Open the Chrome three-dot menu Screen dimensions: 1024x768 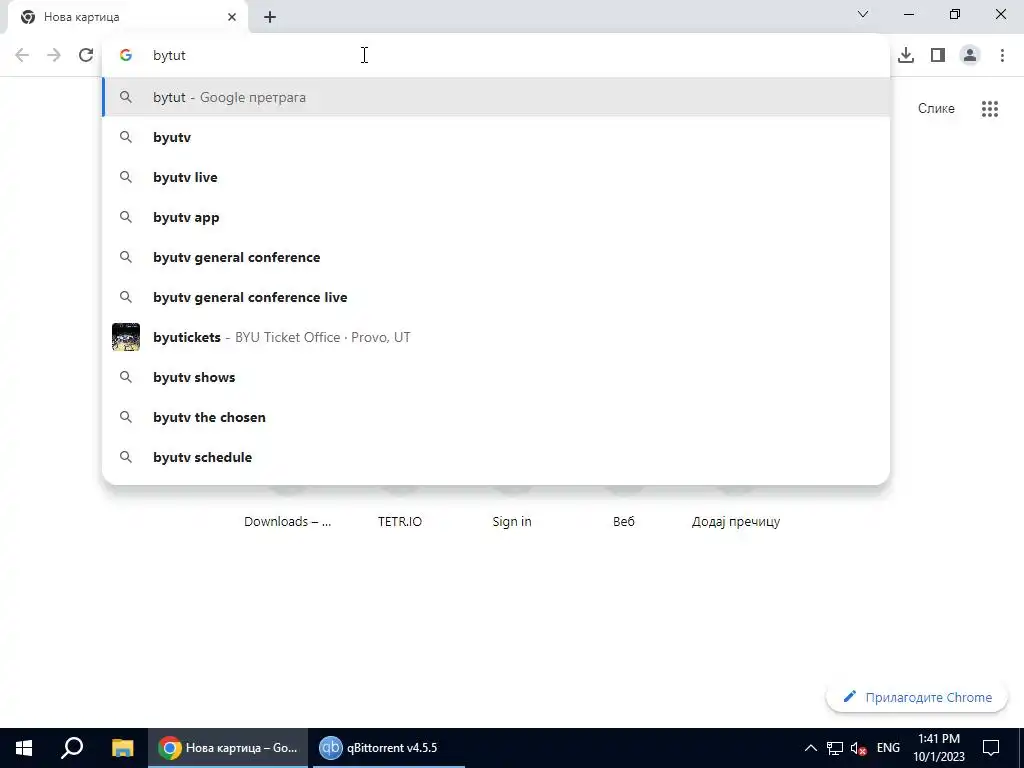coord(1002,56)
